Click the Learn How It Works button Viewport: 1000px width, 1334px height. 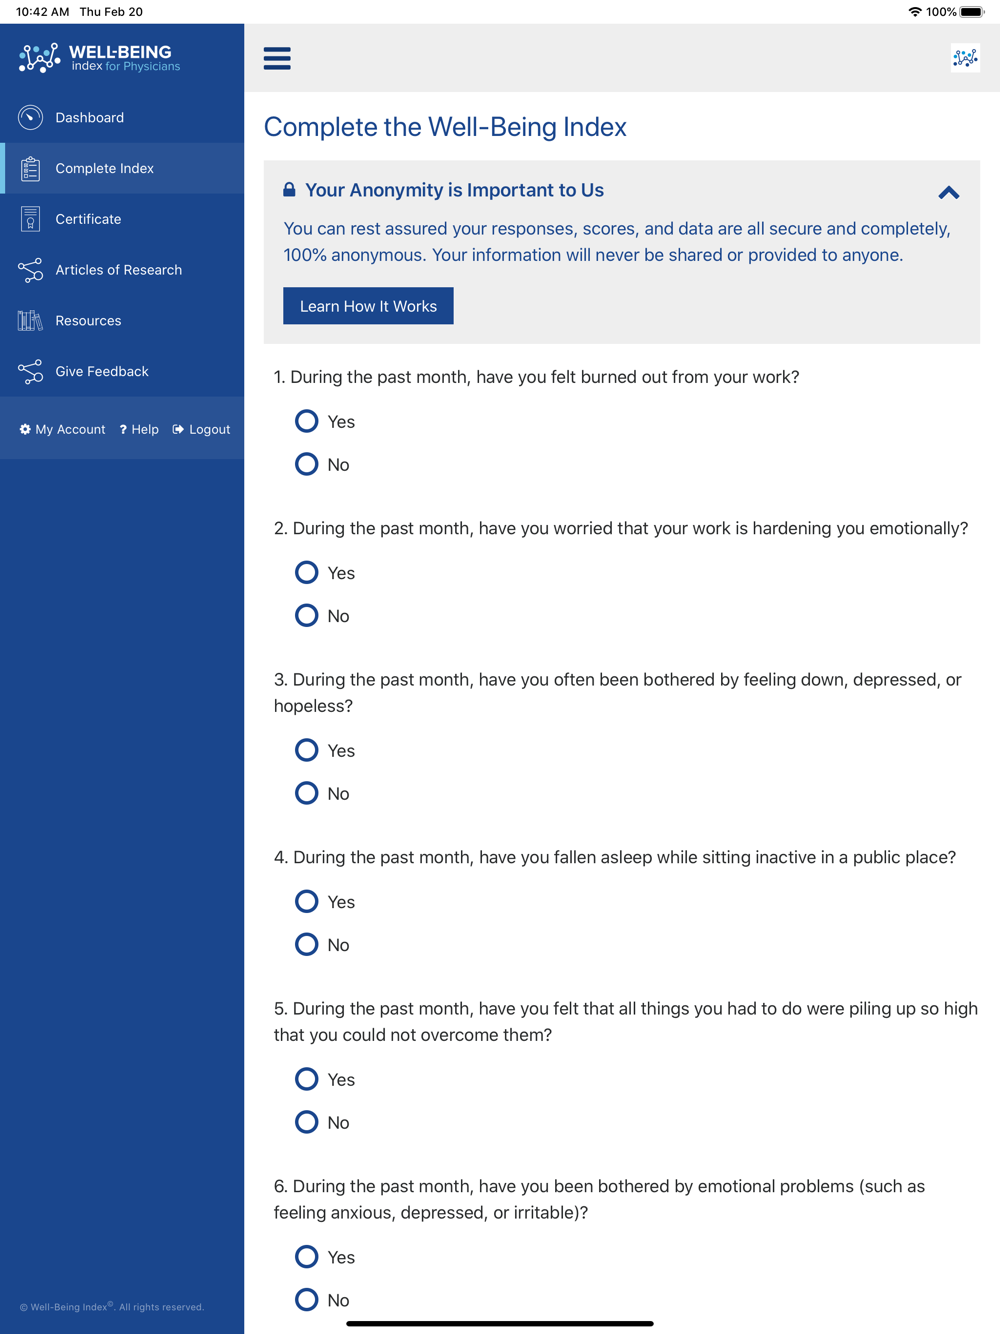pos(368,306)
